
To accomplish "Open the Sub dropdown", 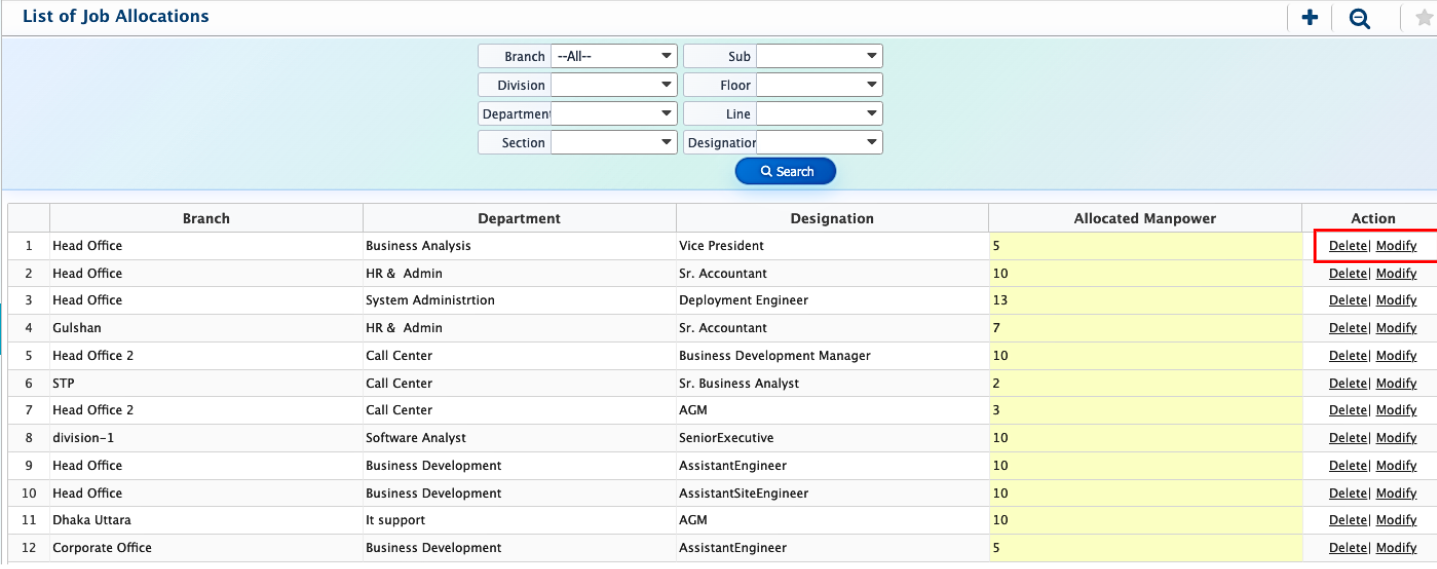I will pyautogui.click(x=818, y=56).
